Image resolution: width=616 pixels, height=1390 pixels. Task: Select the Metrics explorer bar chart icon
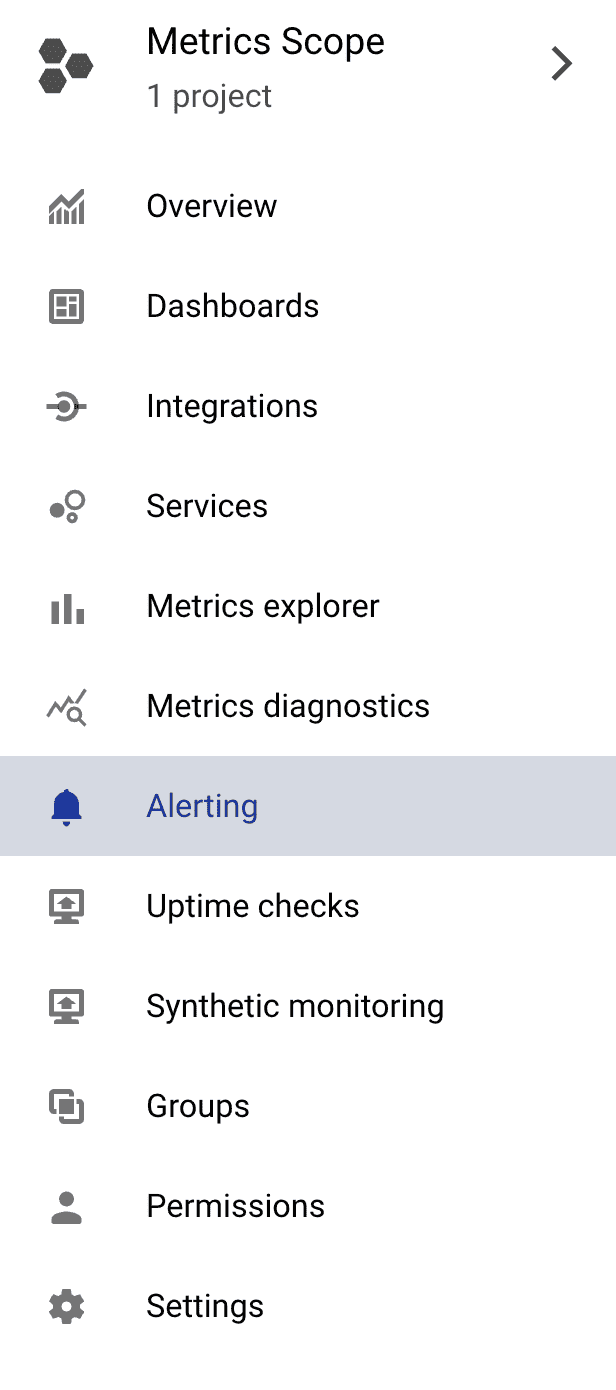click(x=65, y=606)
